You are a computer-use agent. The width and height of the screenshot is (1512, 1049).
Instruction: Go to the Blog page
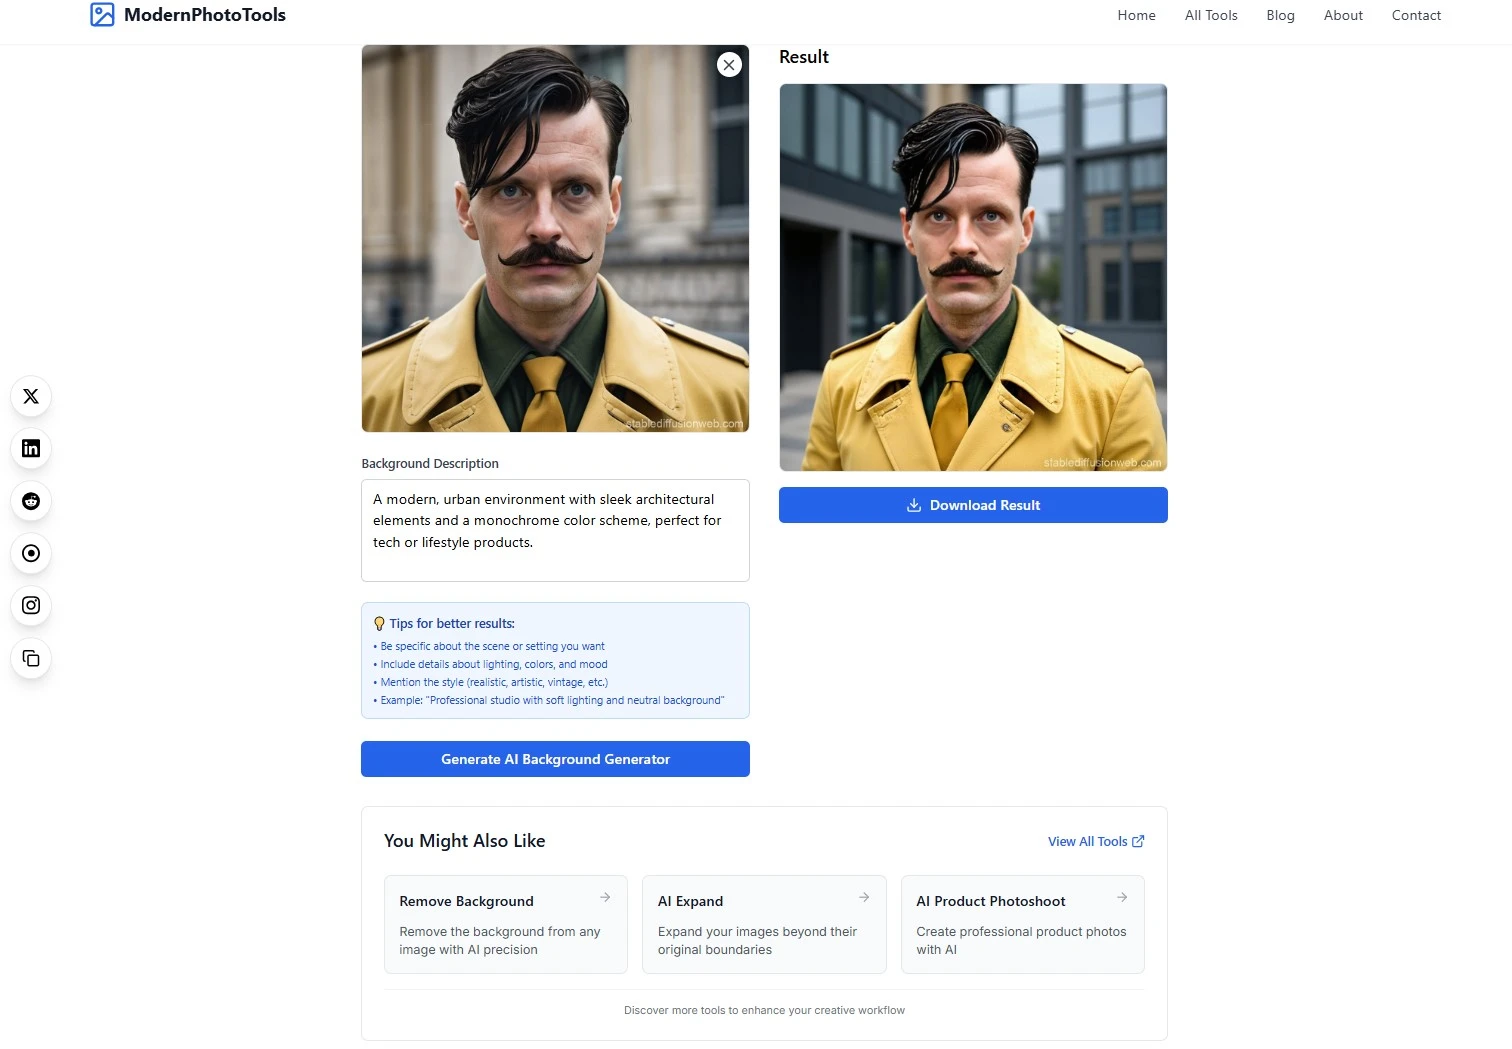(x=1280, y=15)
